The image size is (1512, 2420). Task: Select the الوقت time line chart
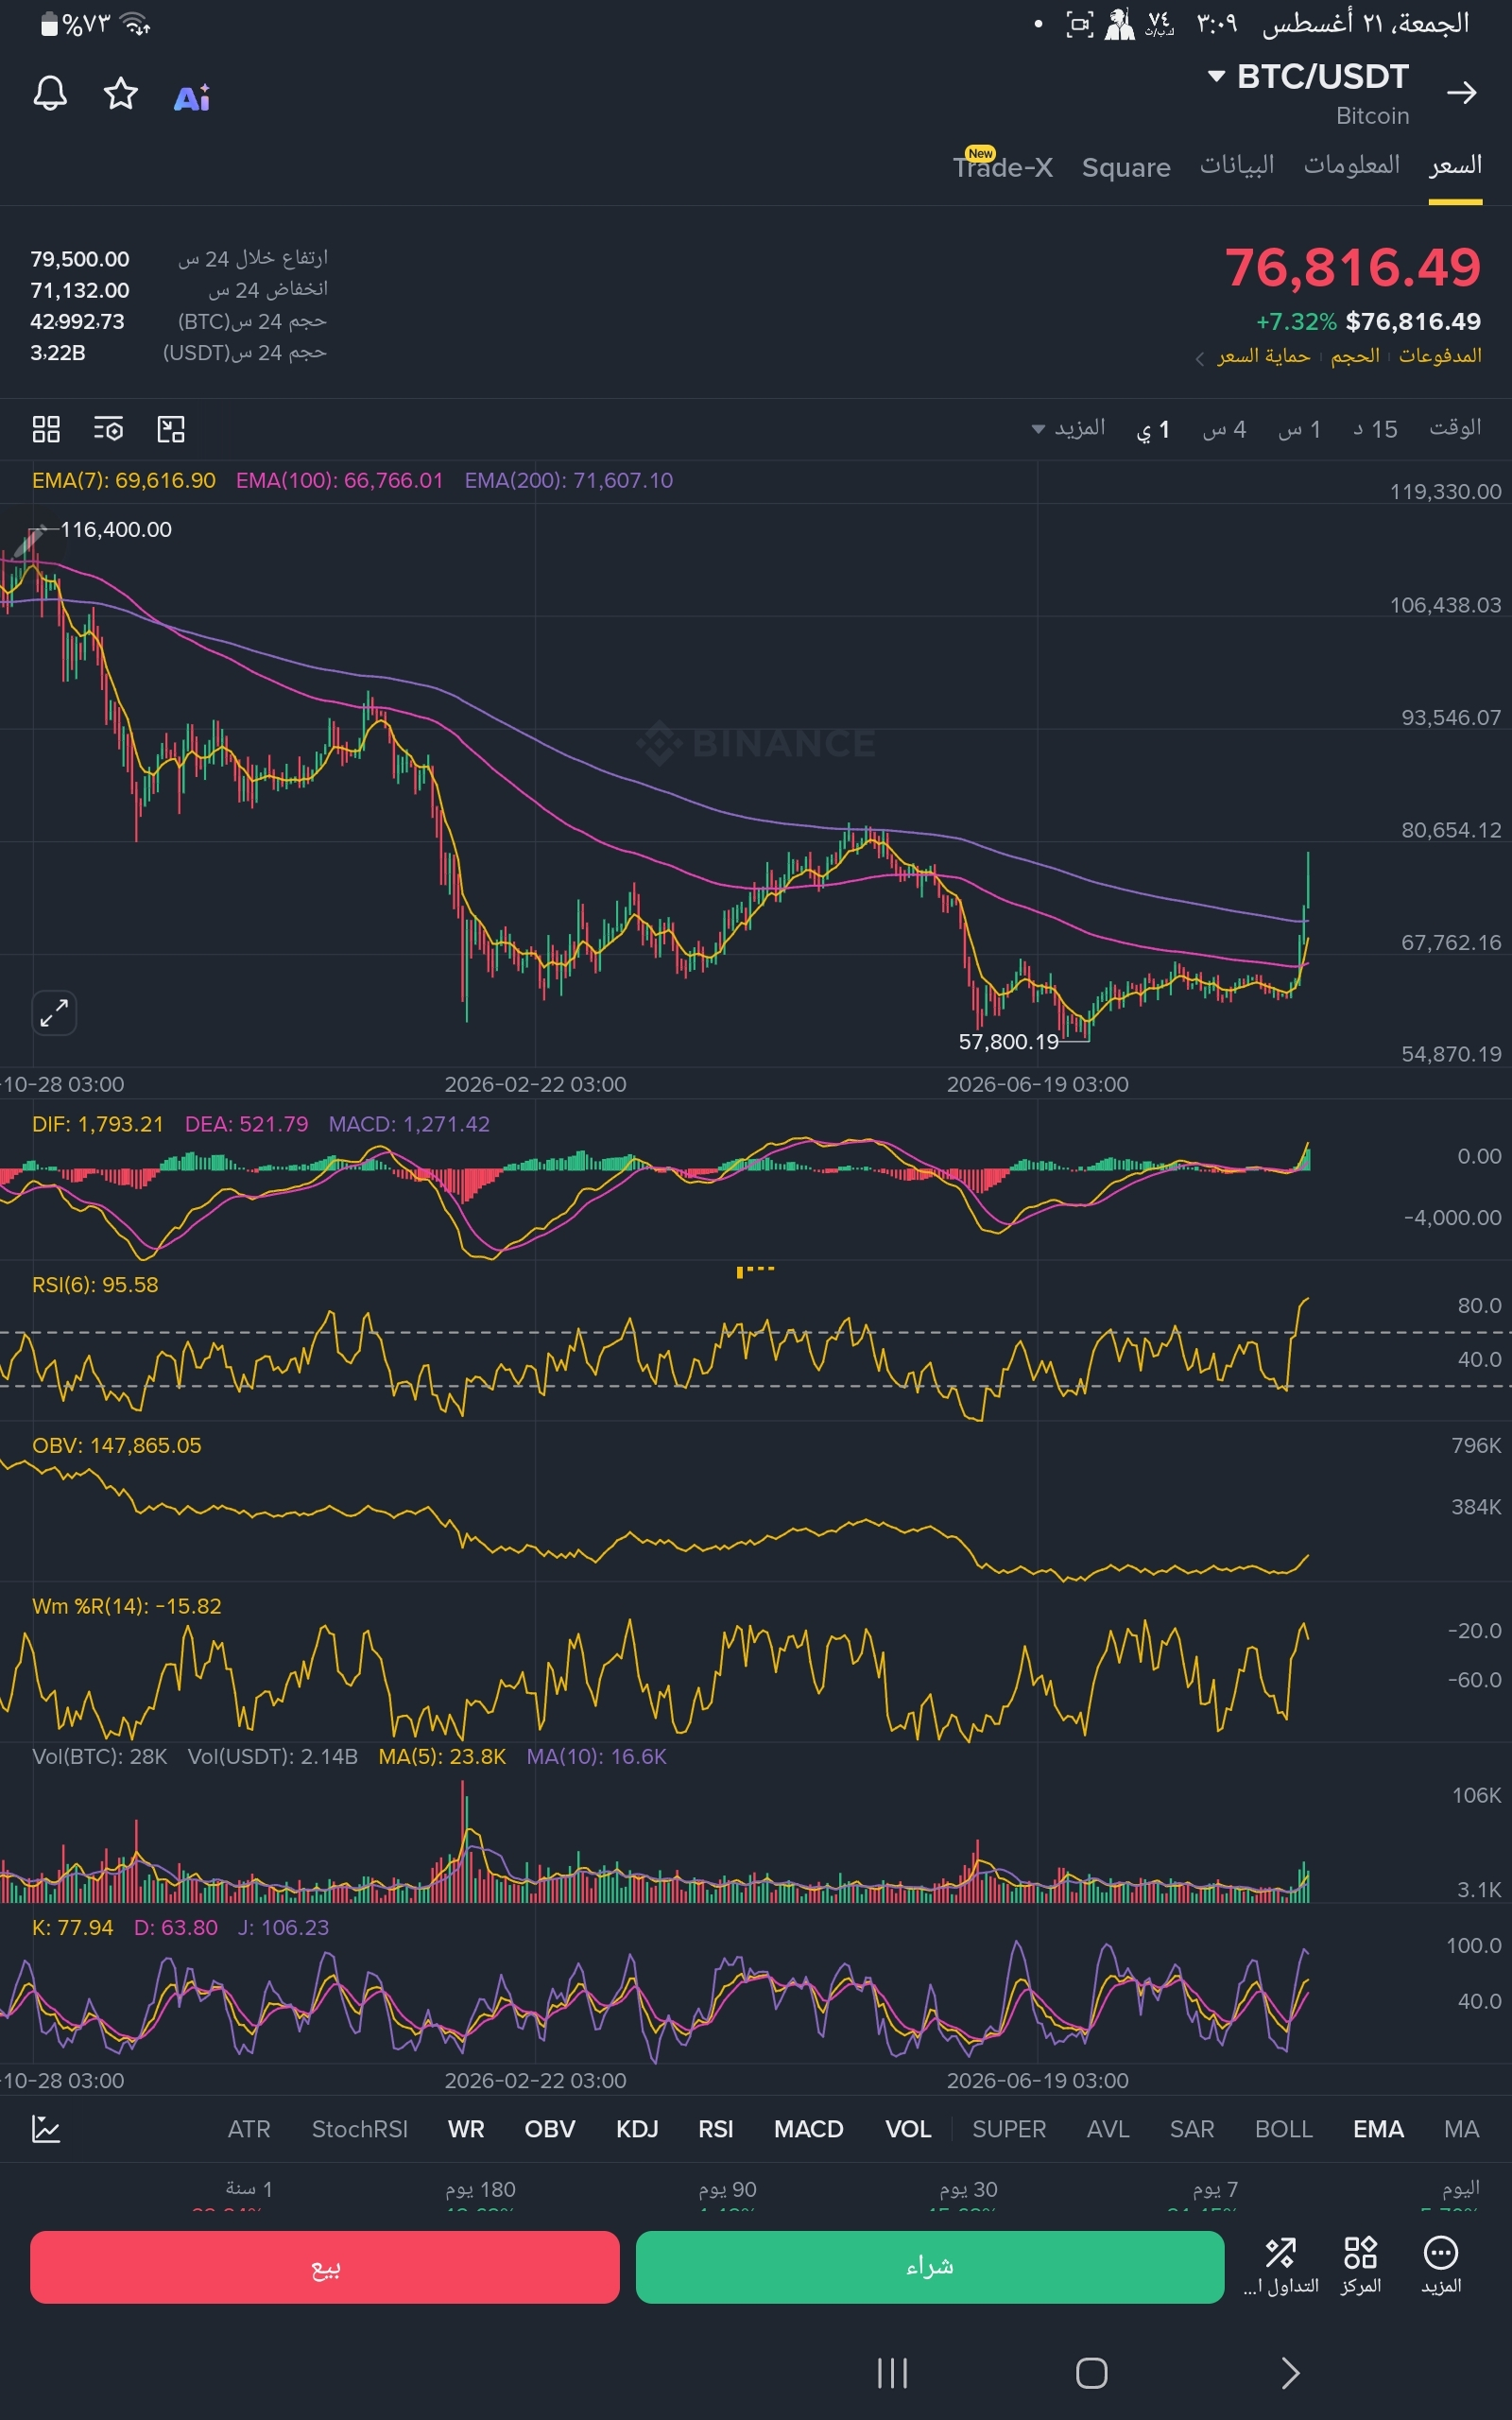(1455, 428)
